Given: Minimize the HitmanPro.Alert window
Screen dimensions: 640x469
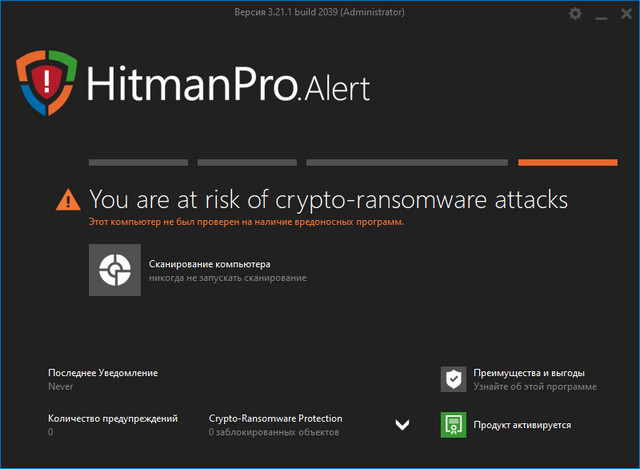Looking at the screenshot, I should 600,14.
